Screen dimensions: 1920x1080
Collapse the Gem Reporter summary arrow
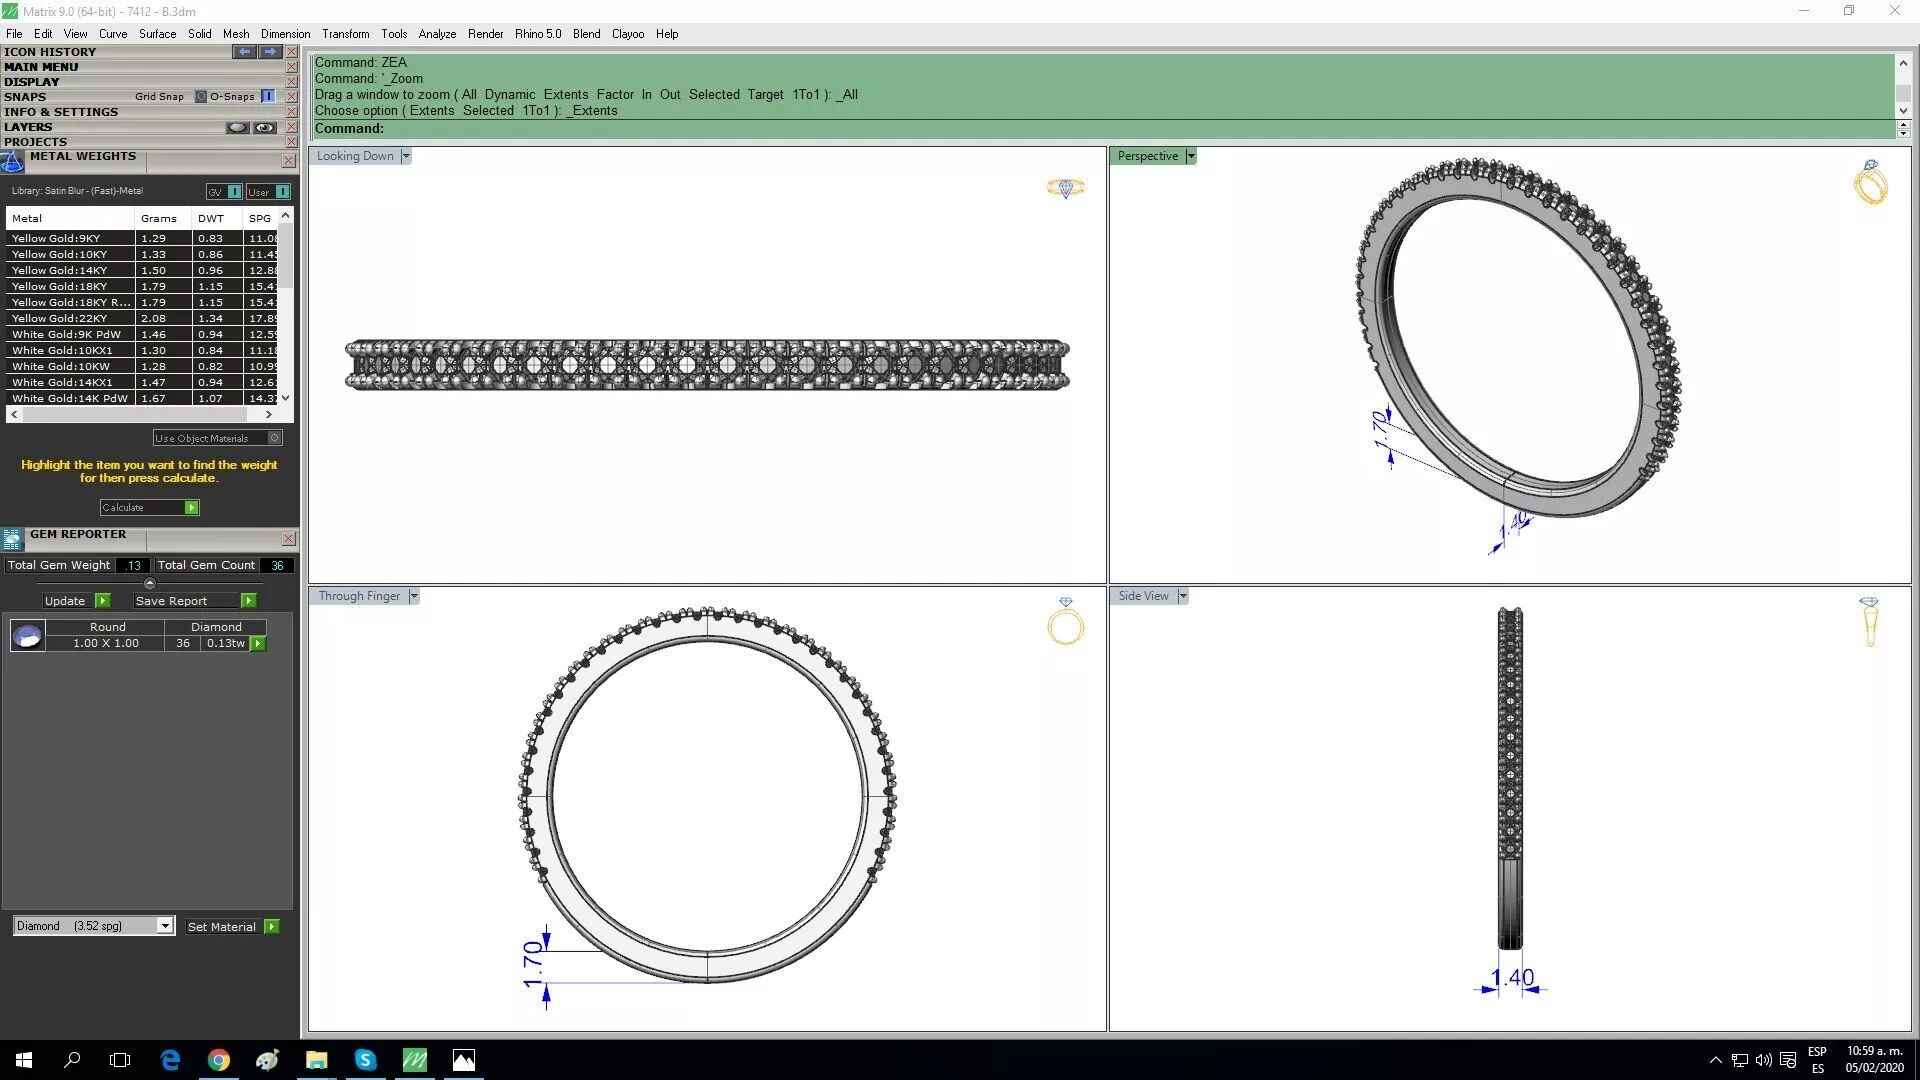click(150, 583)
